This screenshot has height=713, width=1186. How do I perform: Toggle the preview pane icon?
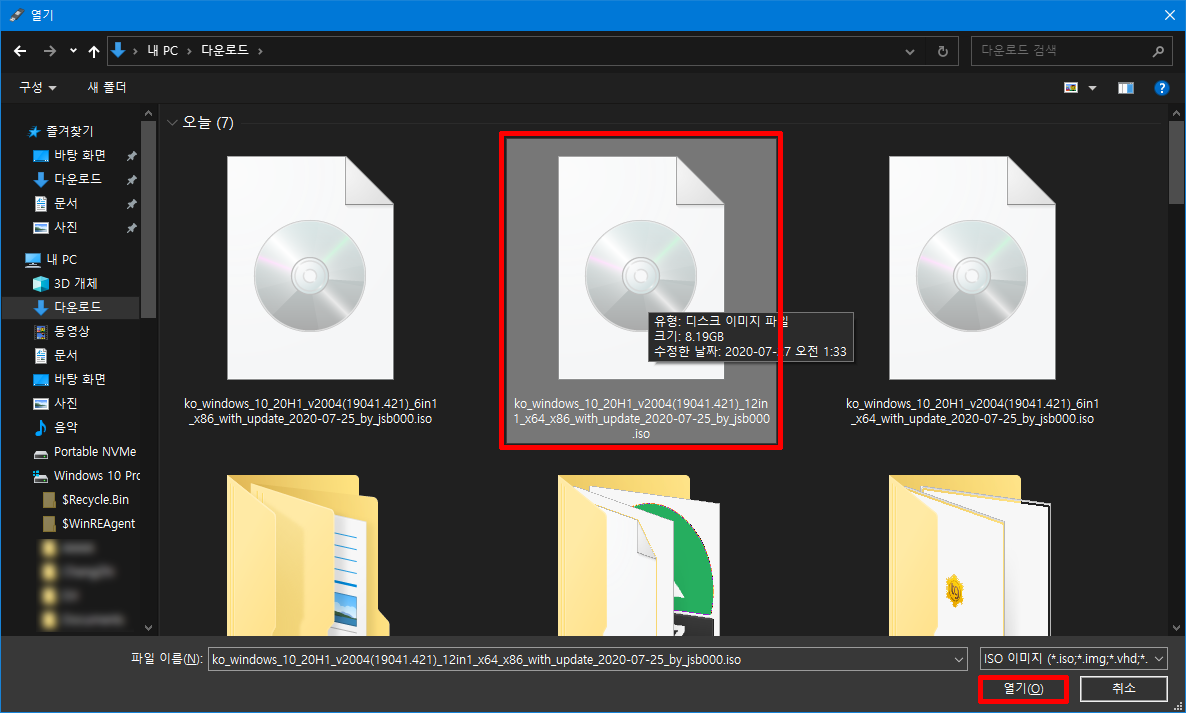(1125, 88)
